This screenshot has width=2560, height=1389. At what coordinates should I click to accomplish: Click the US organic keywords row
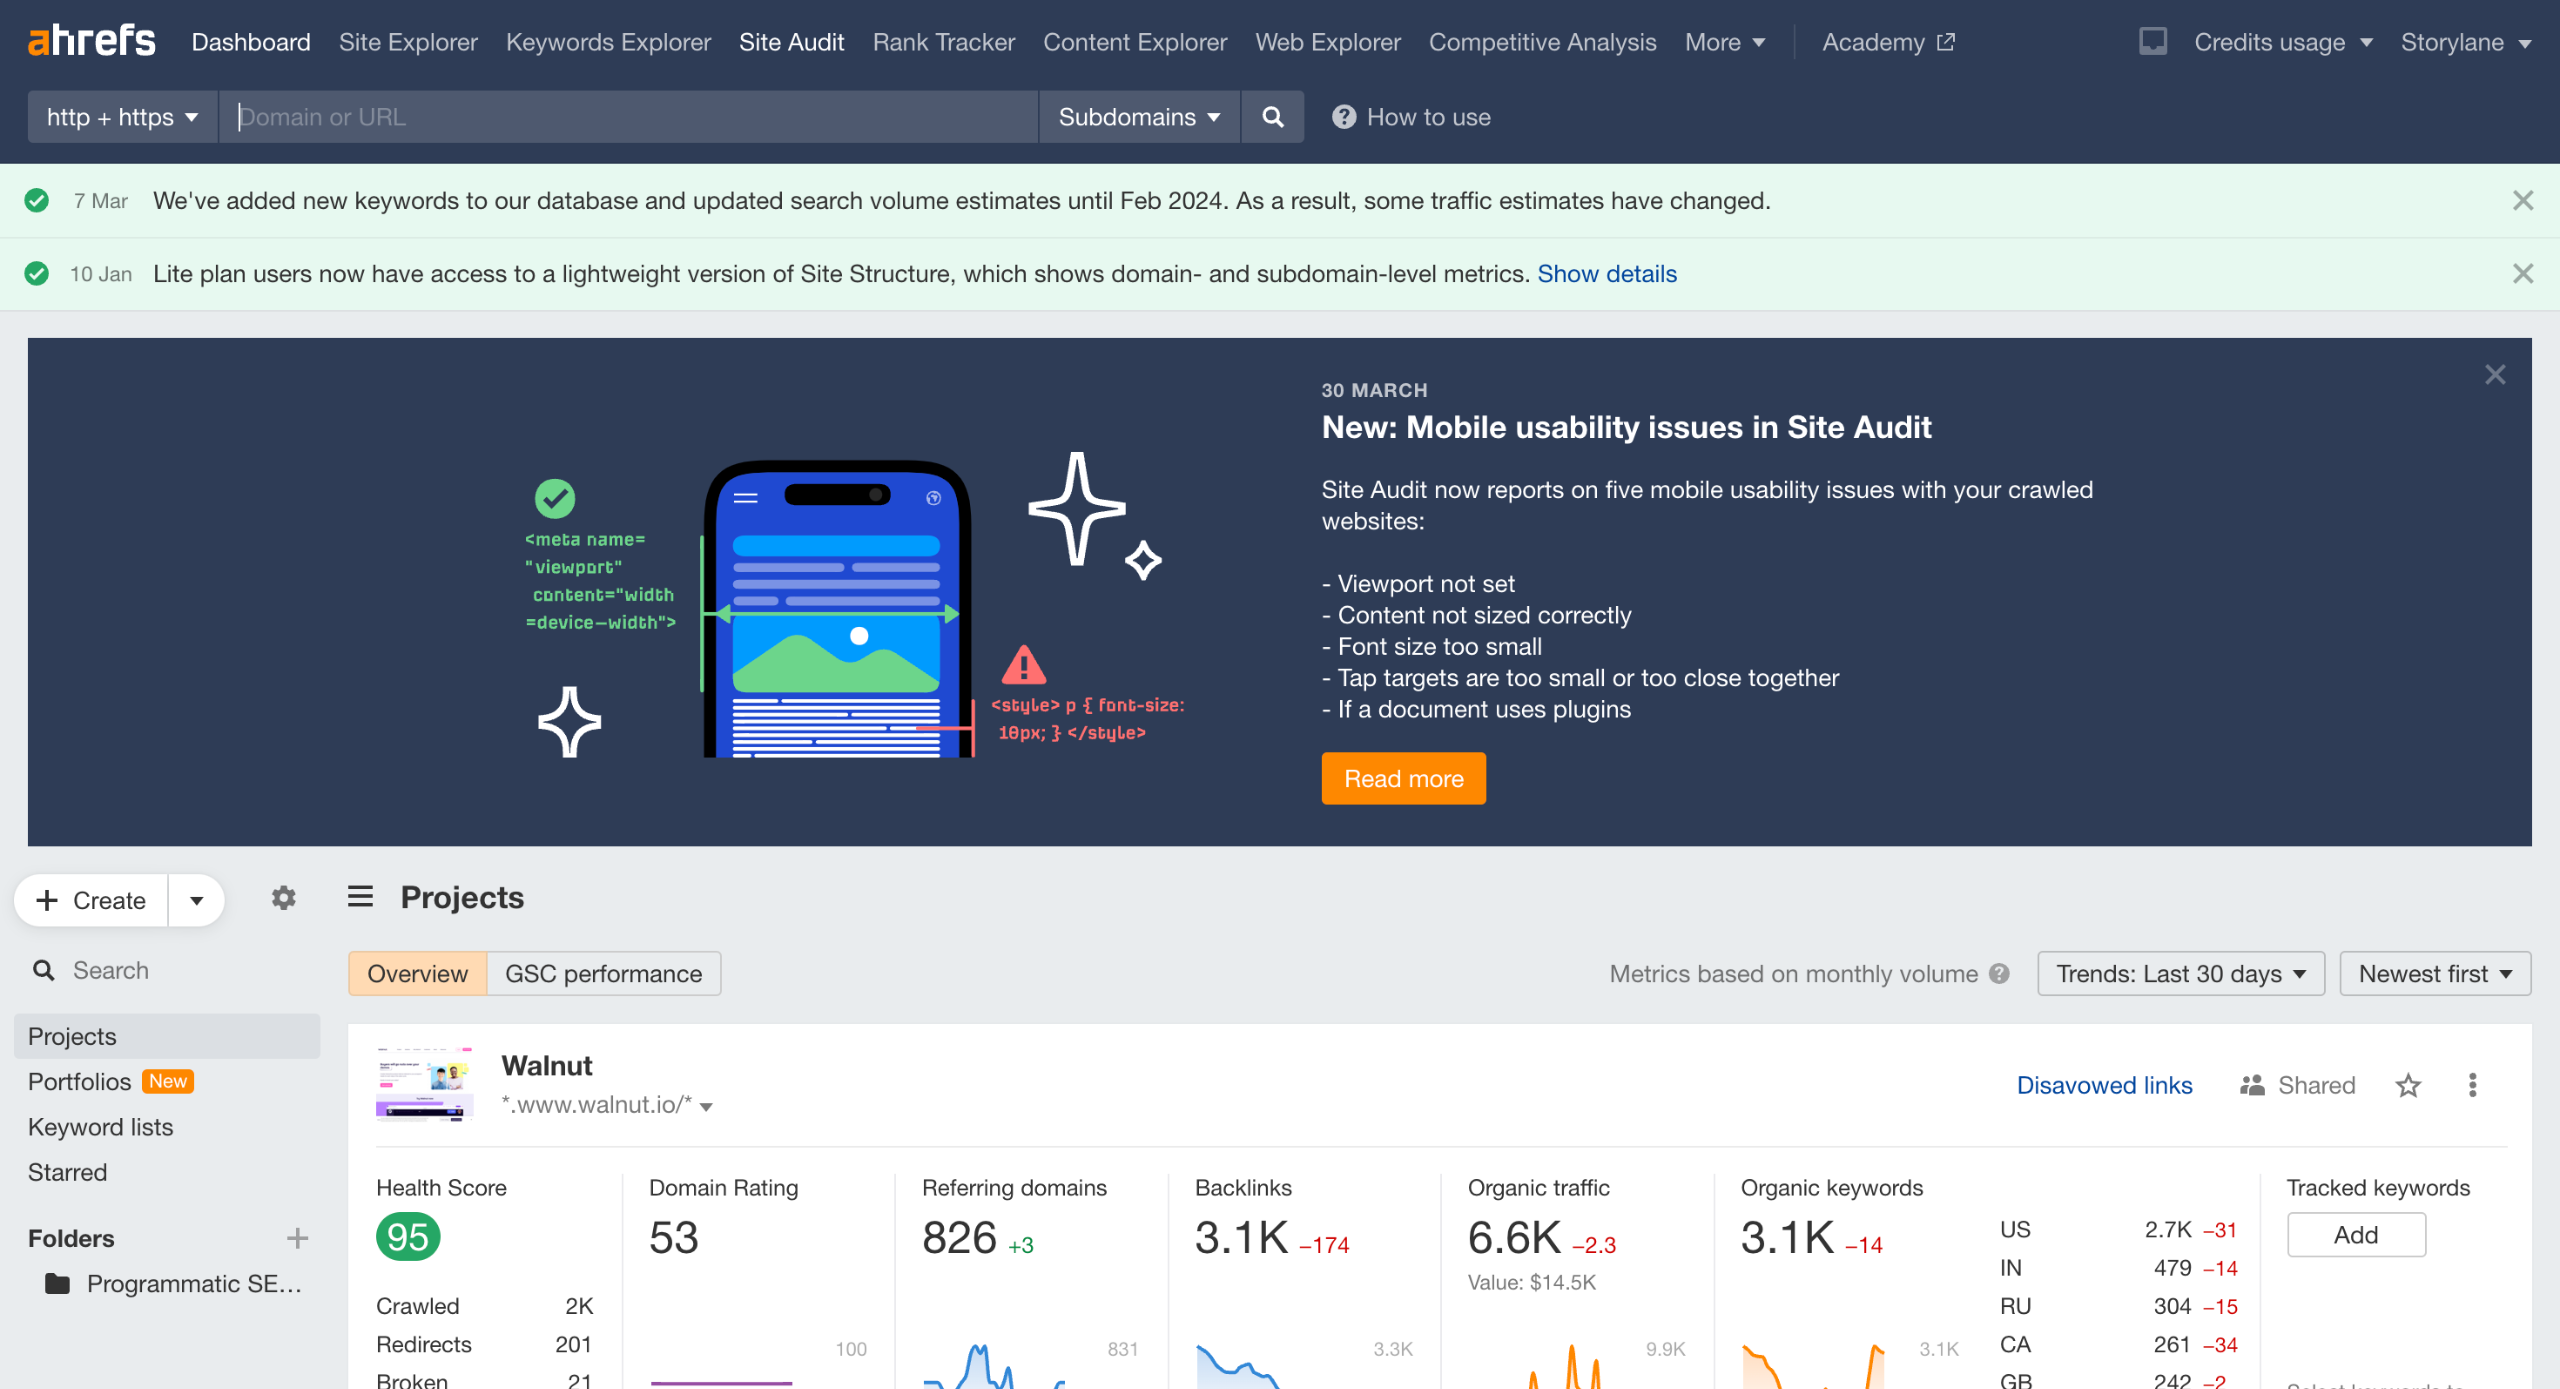[2118, 1230]
